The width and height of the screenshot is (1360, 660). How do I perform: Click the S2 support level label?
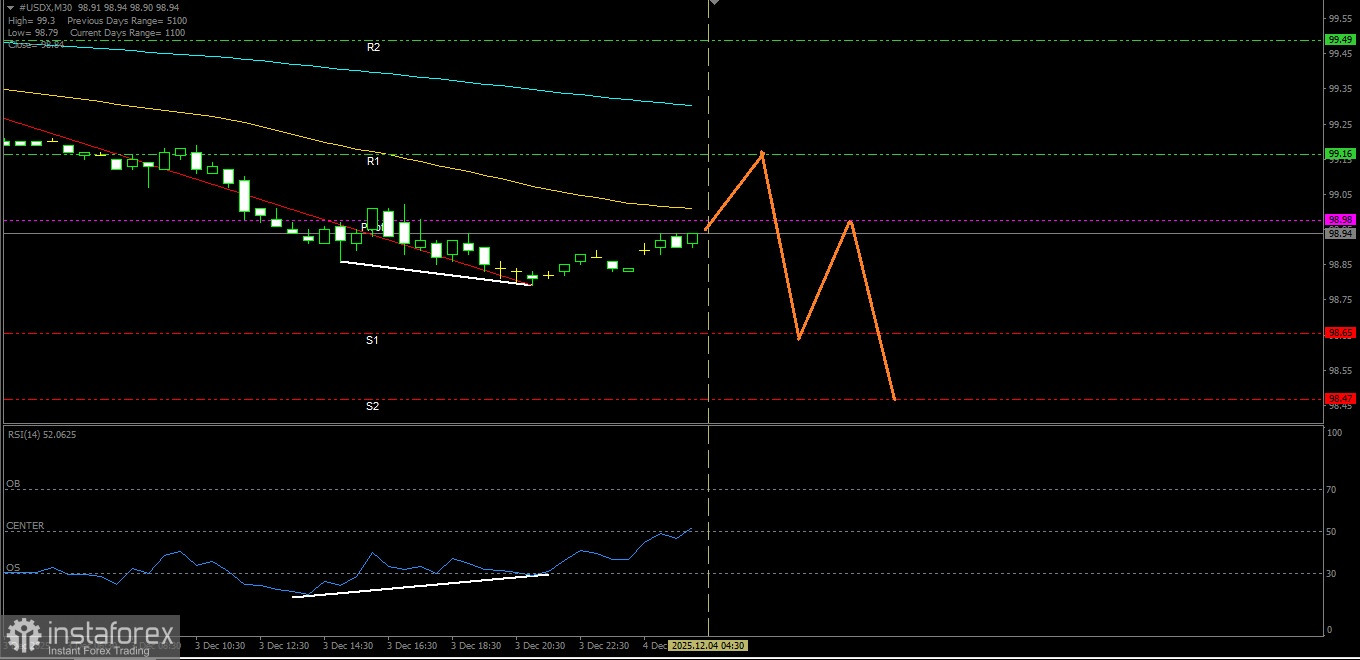point(373,406)
